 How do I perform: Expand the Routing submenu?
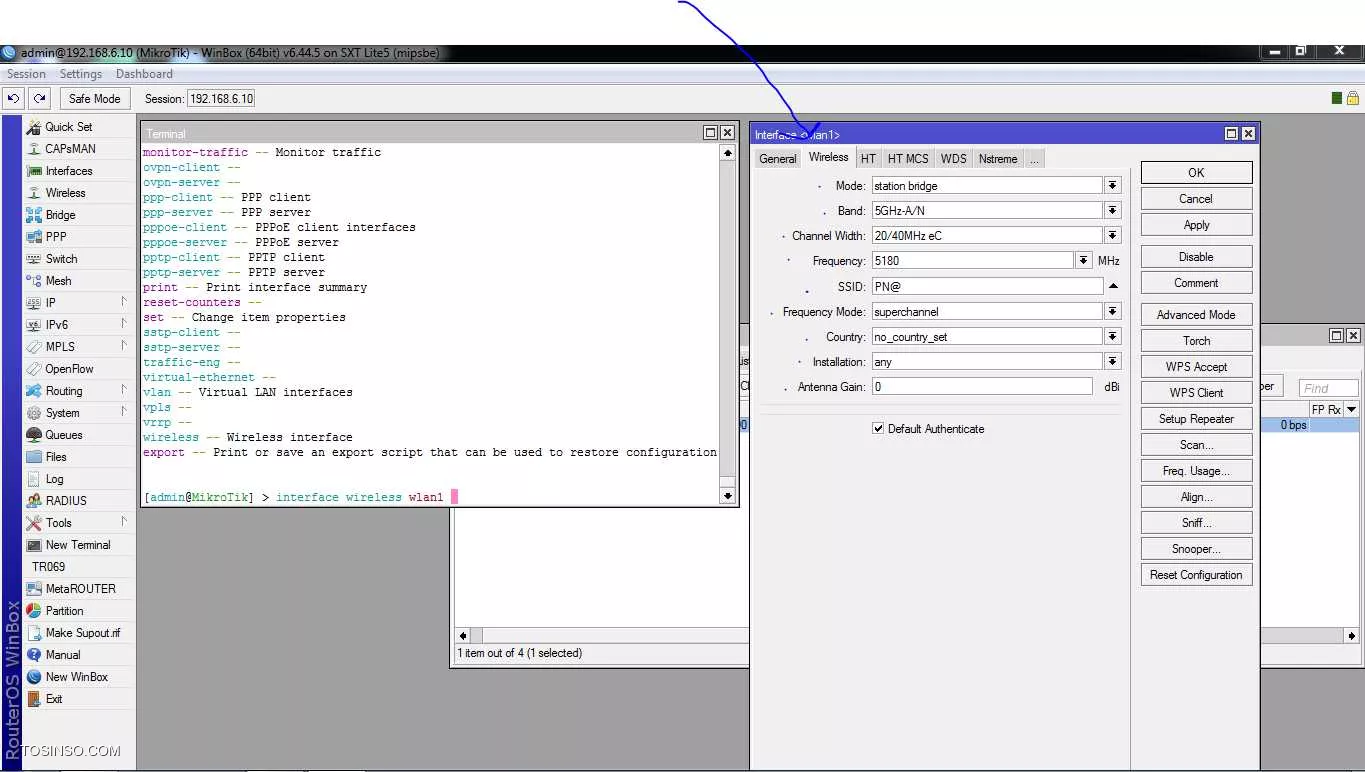124,390
